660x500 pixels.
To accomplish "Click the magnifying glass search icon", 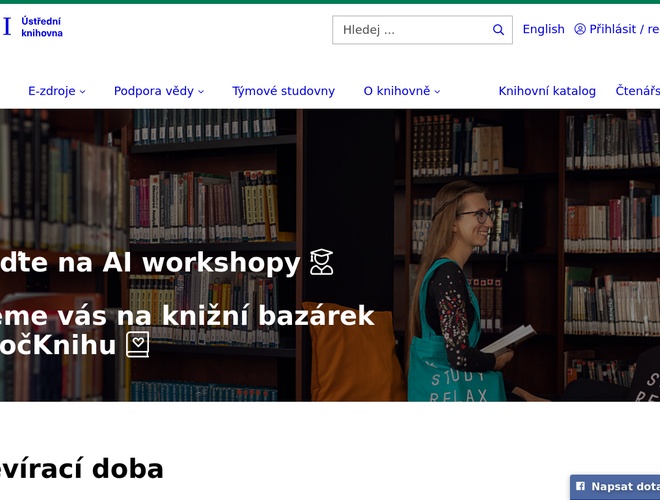I will [498, 30].
